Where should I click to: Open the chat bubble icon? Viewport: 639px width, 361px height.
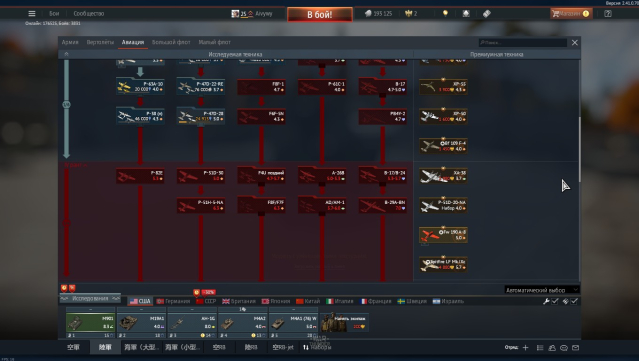tap(564, 348)
